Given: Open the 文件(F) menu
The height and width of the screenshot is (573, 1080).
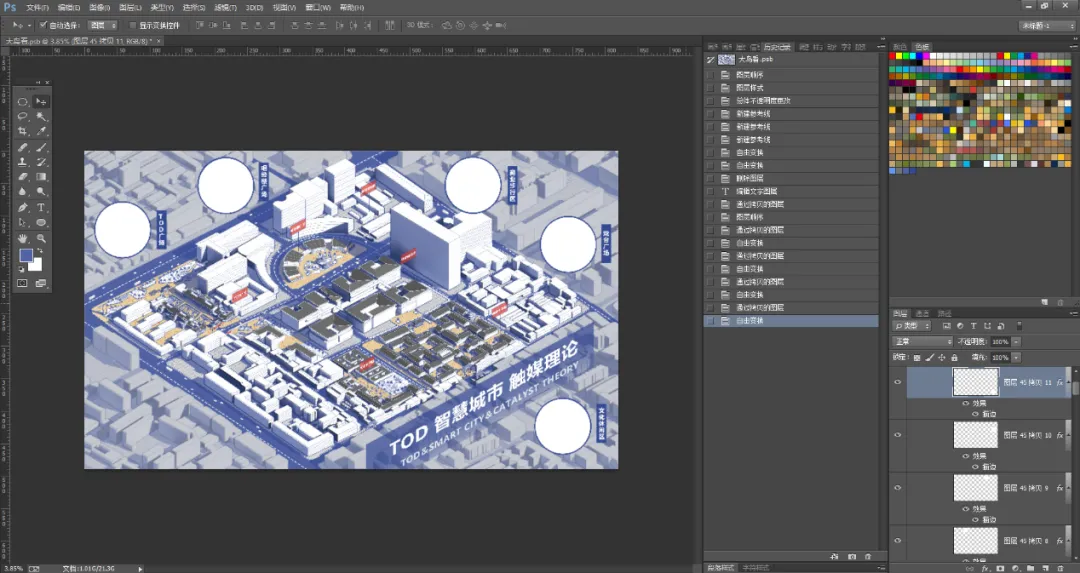Looking at the screenshot, I should click(x=37, y=8).
